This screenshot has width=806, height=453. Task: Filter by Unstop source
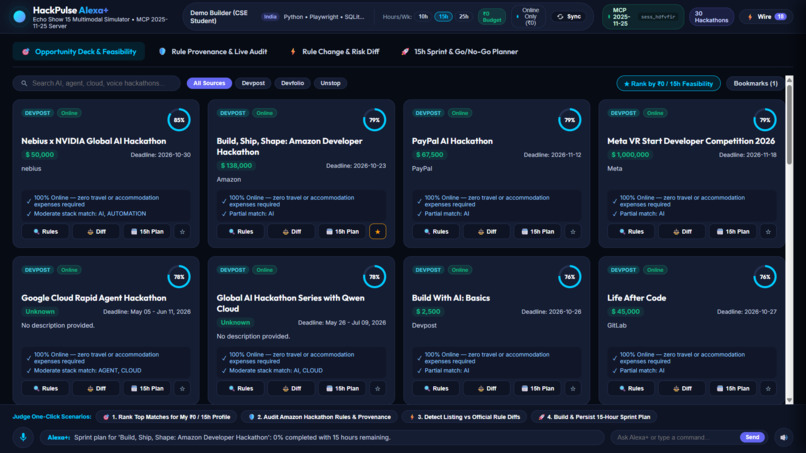click(x=331, y=83)
